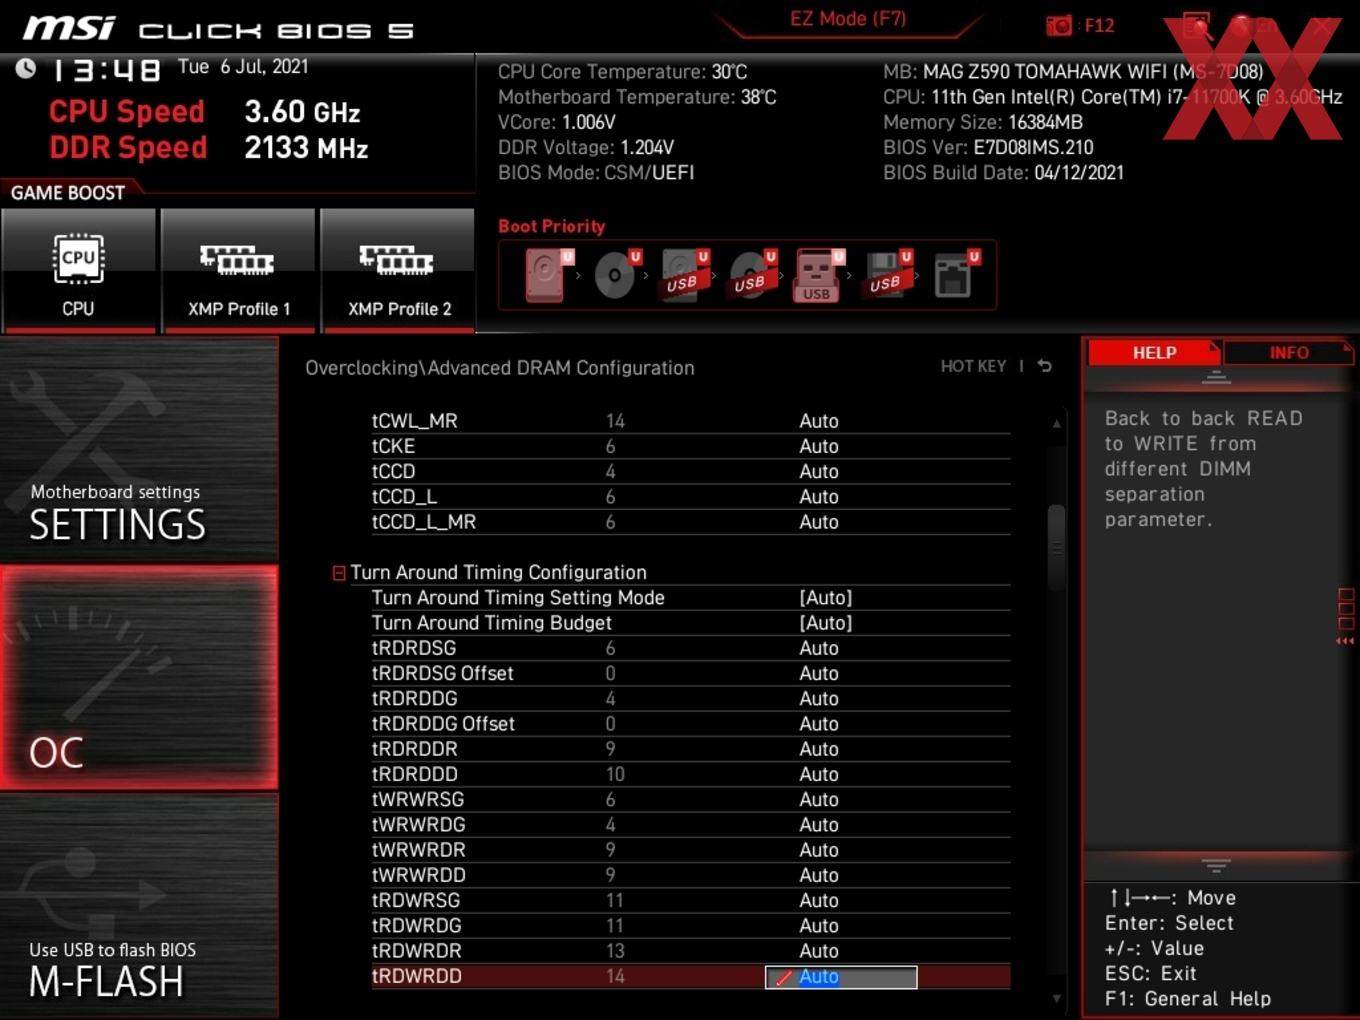
Task: Open Turn Around Timing Setting Mode dropdown
Action: click(825, 597)
